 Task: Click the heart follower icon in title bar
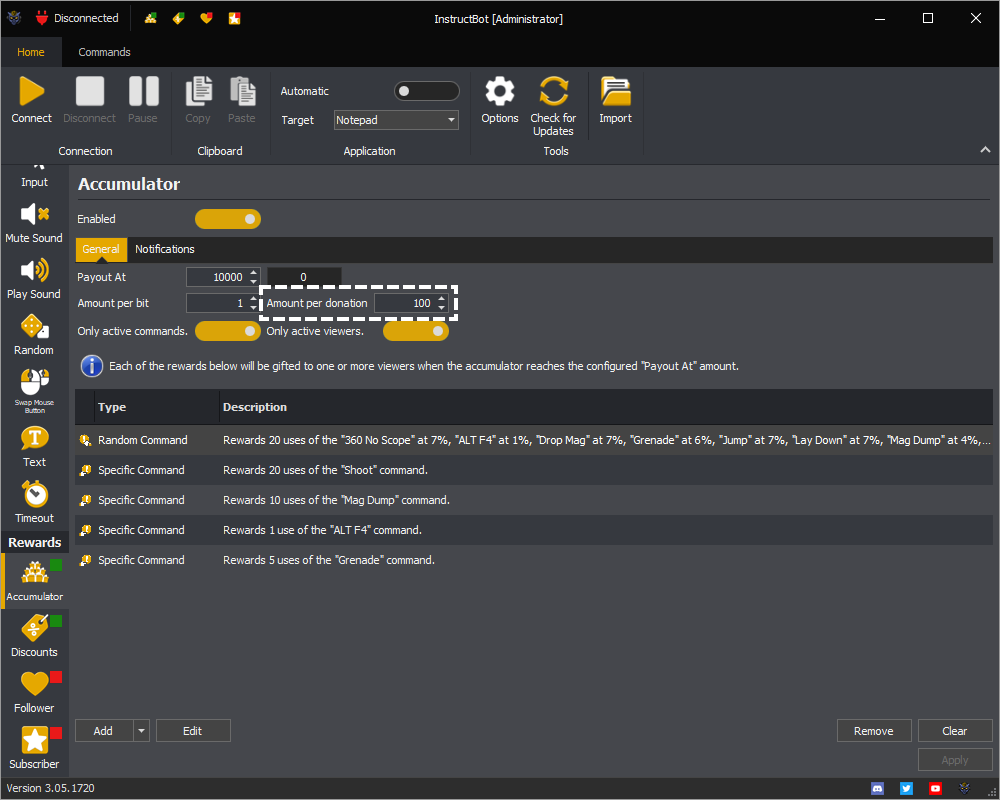[206, 19]
